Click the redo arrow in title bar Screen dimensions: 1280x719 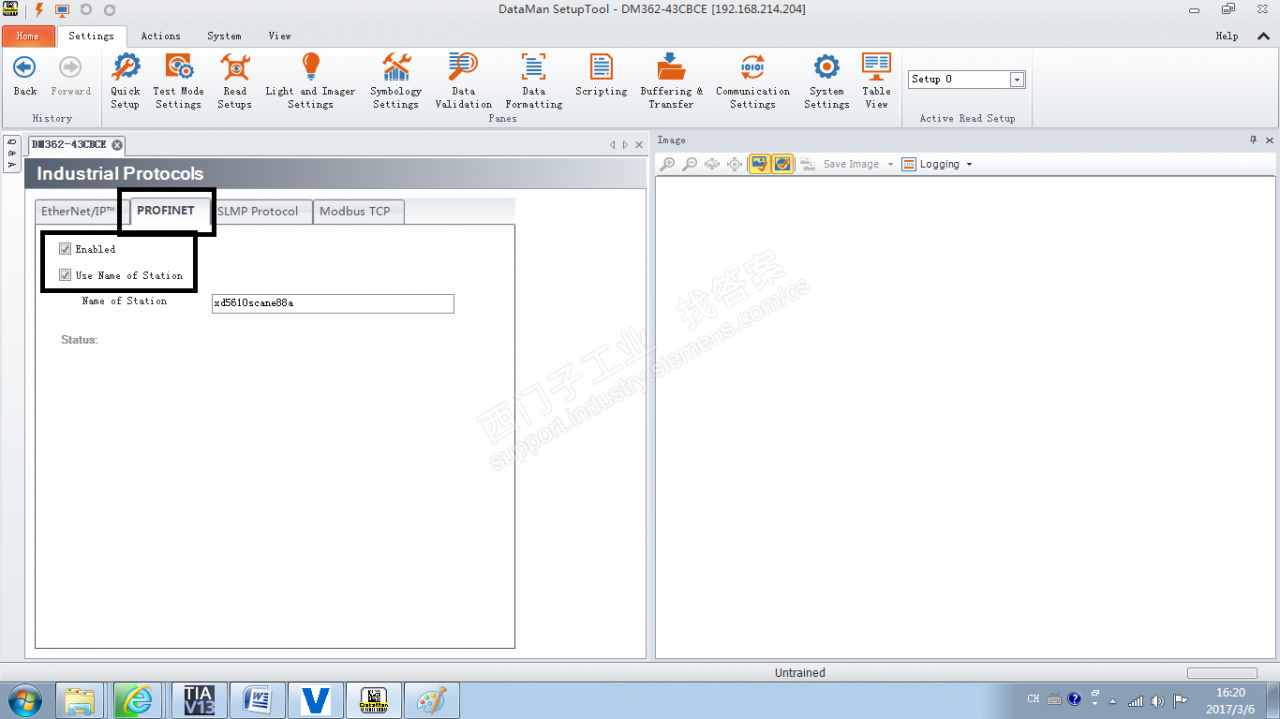tap(110, 10)
